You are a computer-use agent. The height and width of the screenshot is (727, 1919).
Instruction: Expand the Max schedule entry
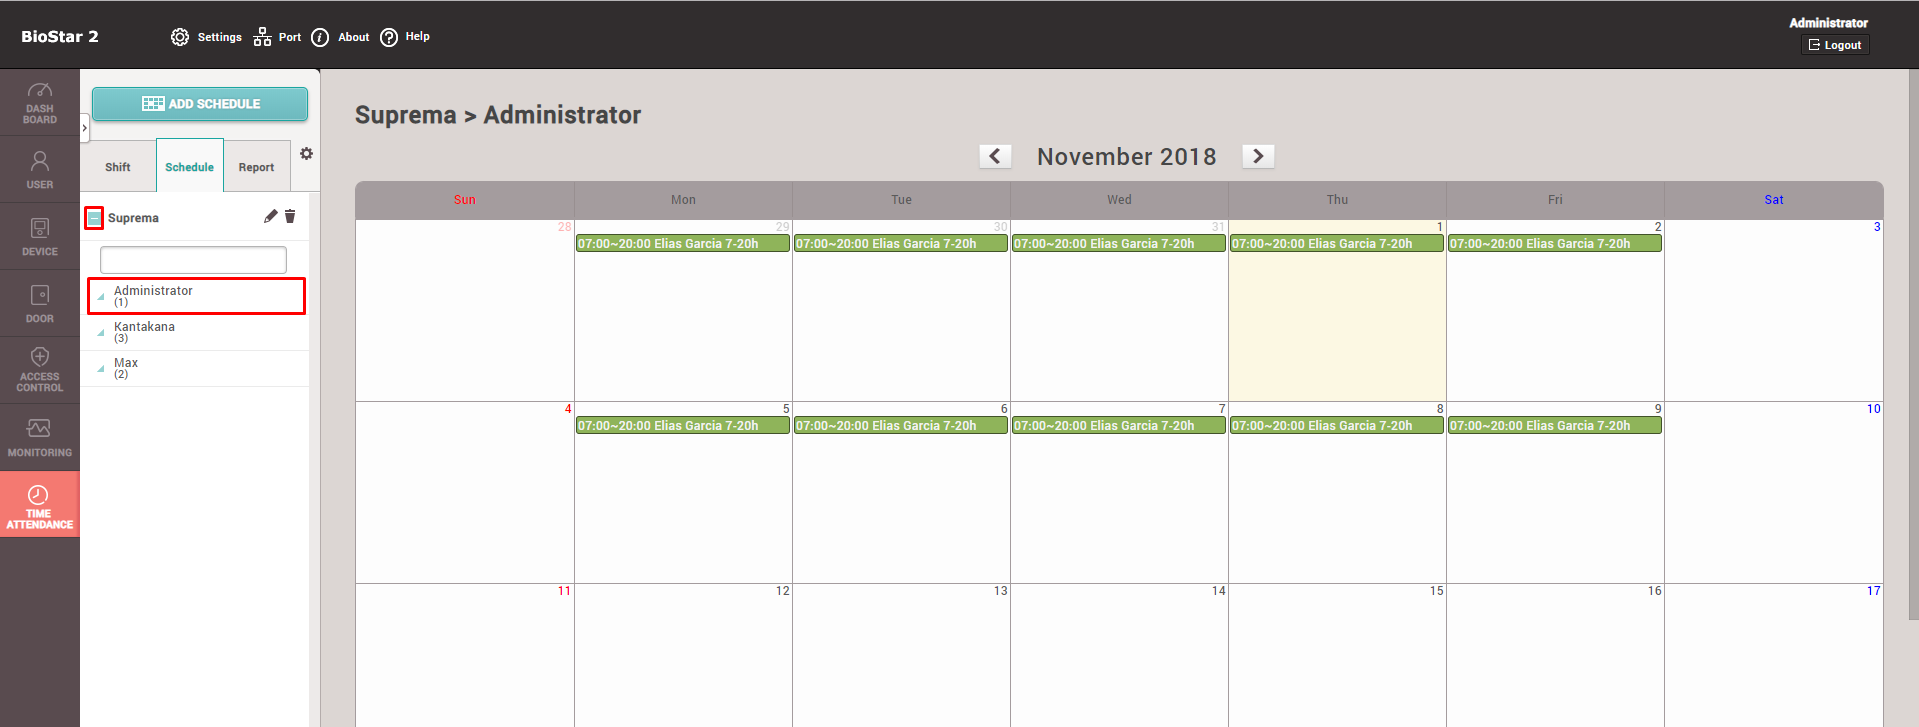click(x=101, y=368)
